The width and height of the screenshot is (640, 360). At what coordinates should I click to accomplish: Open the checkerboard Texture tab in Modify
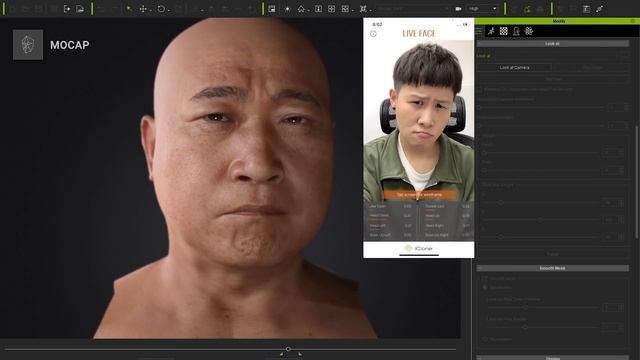(504, 31)
